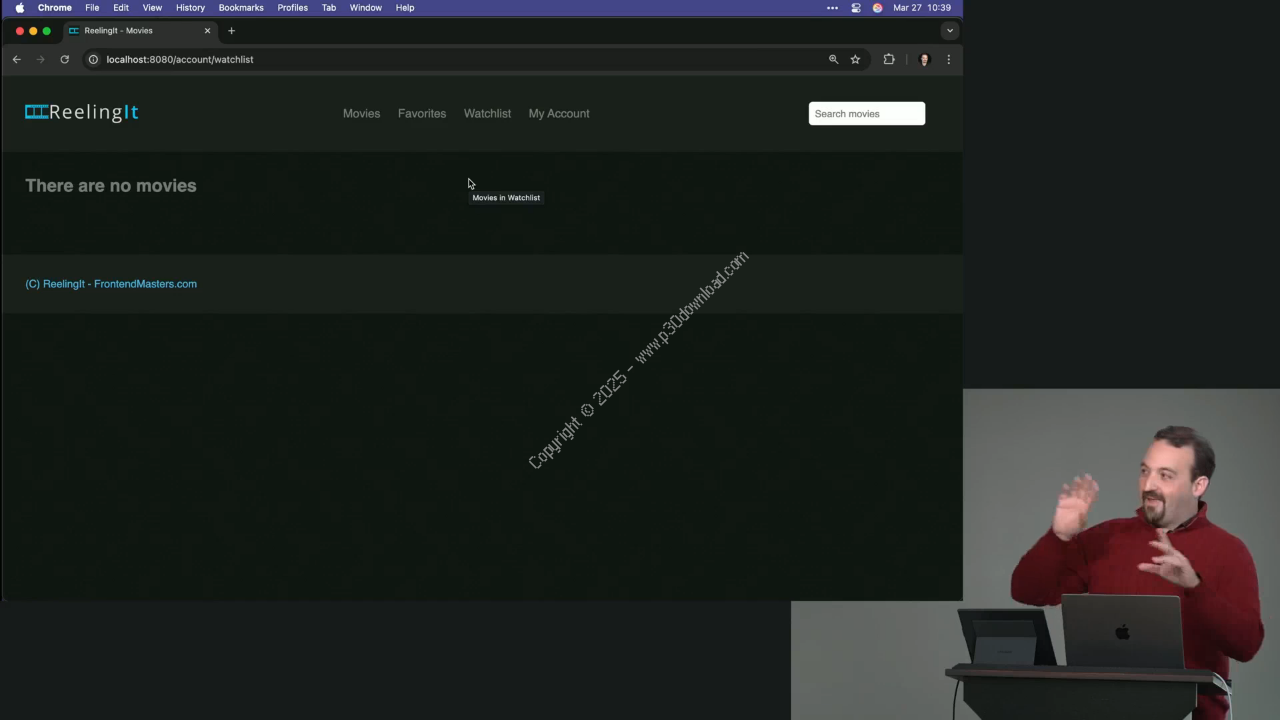The height and width of the screenshot is (720, 1280).
Task: Bookmark this page with star icon
Action: coord(855,59)
